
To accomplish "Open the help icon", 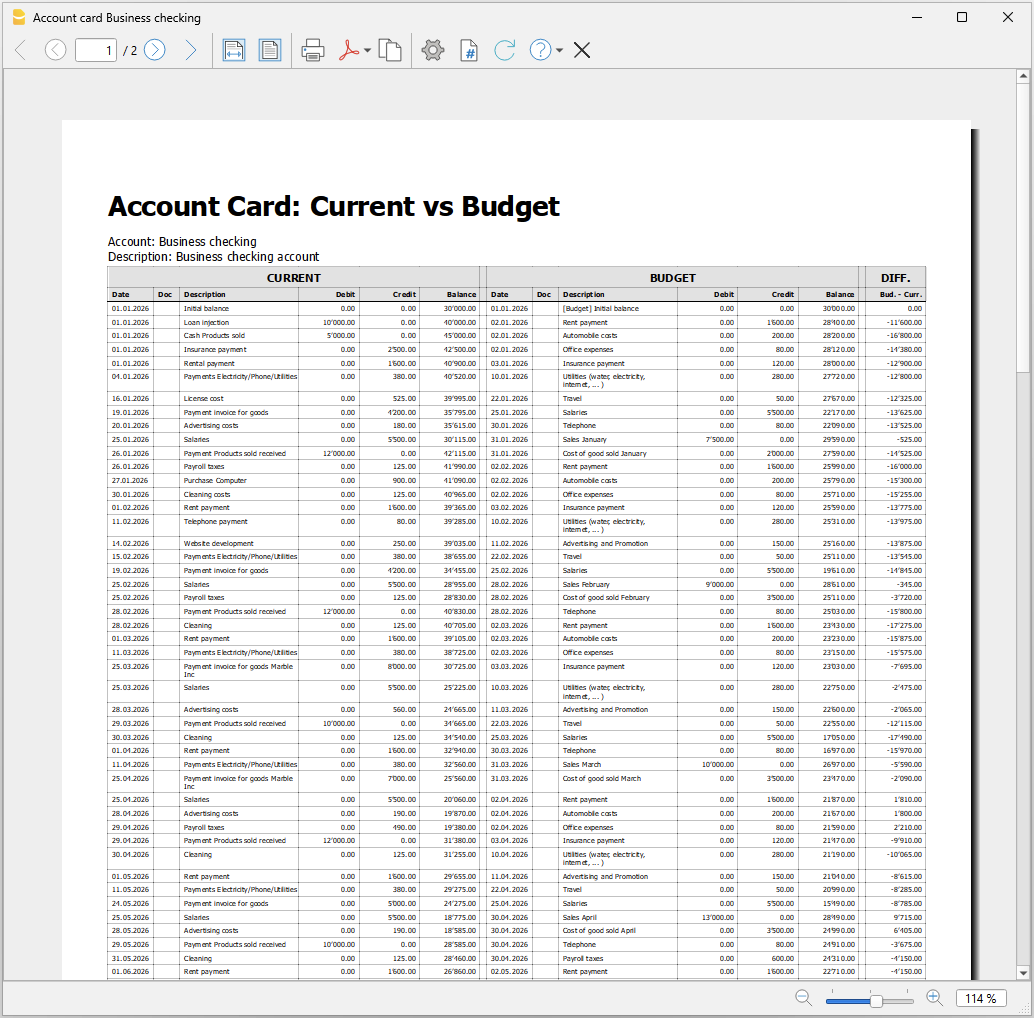I will point(538,49).
